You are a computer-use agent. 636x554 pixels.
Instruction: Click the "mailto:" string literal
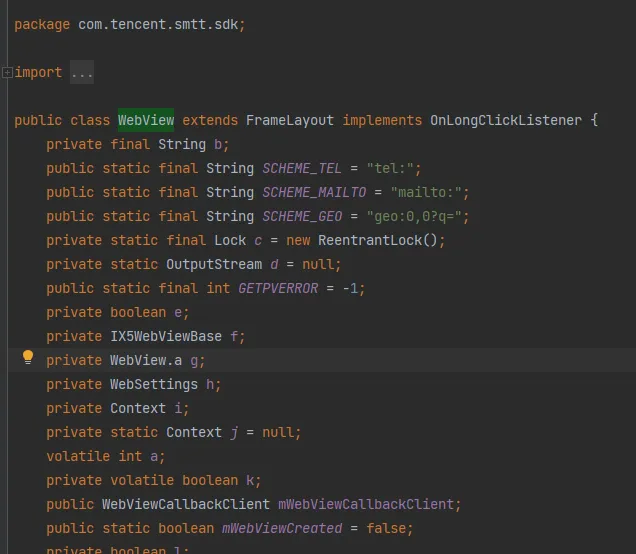(x=426, y=192)
